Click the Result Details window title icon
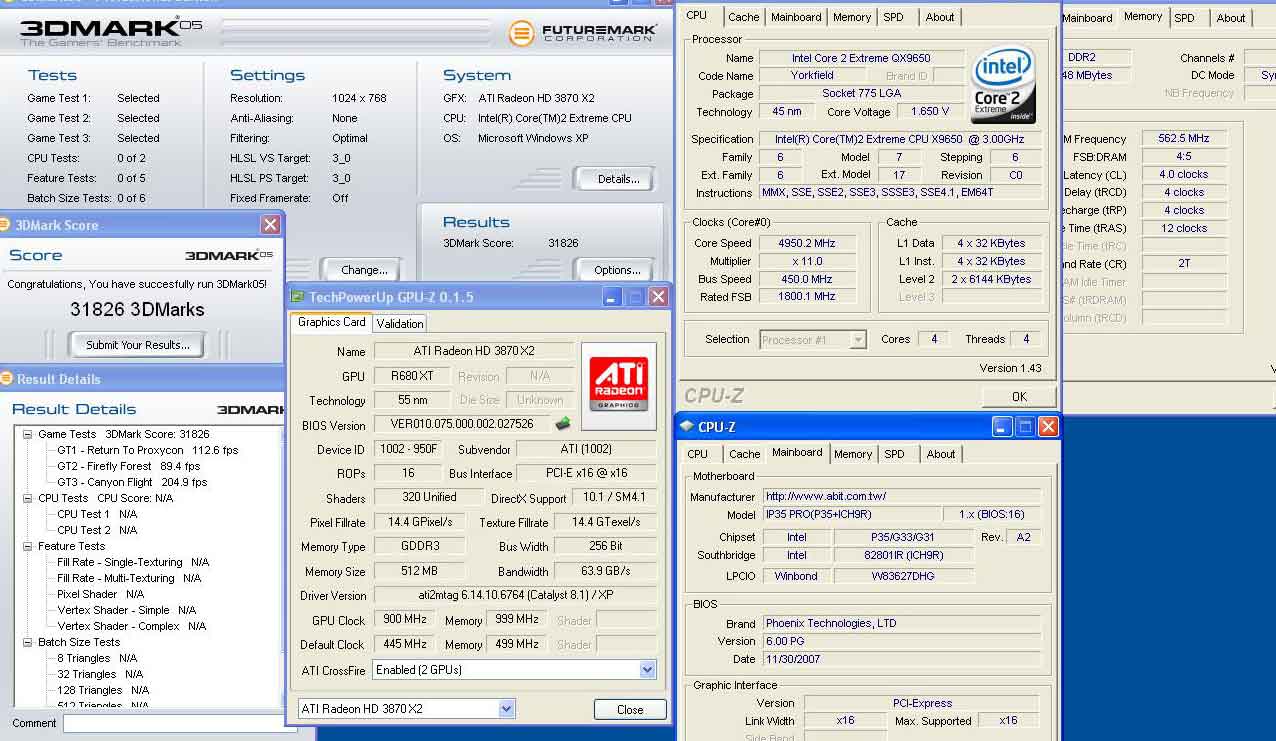This screenshot has height=741, width=1276. click(7, 379)
